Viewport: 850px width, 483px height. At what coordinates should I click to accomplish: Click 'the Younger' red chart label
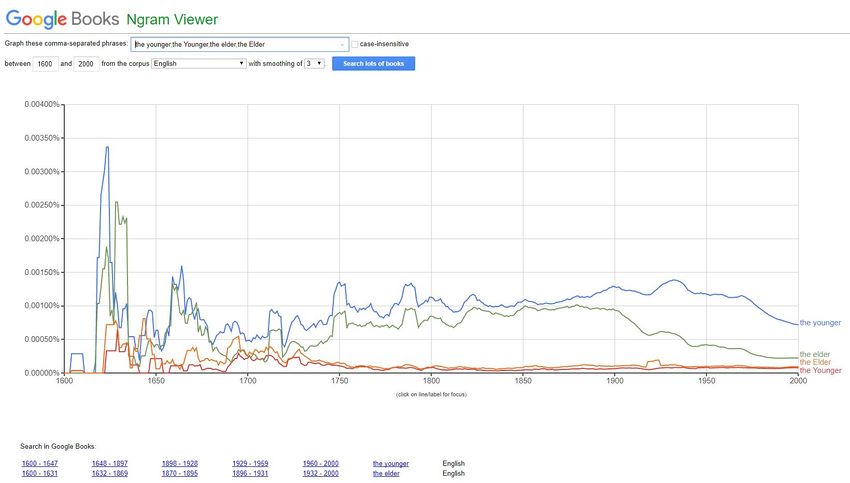pyautogui.click(x=820, y=370)
